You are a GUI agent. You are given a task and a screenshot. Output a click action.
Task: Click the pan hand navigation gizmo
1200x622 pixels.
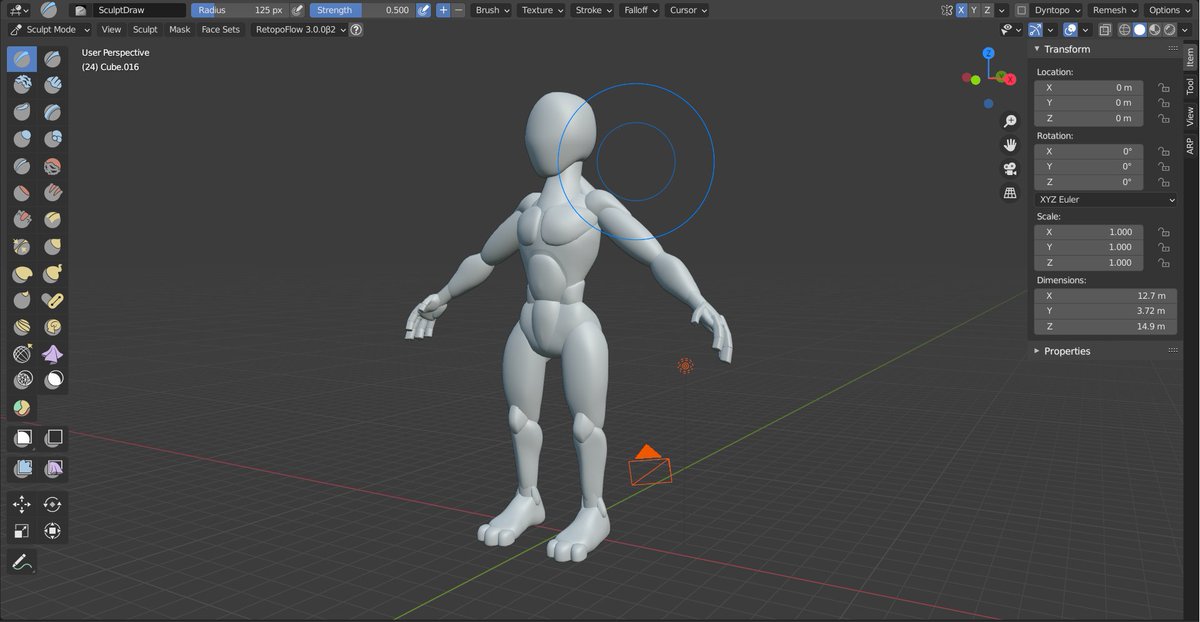1010,145
